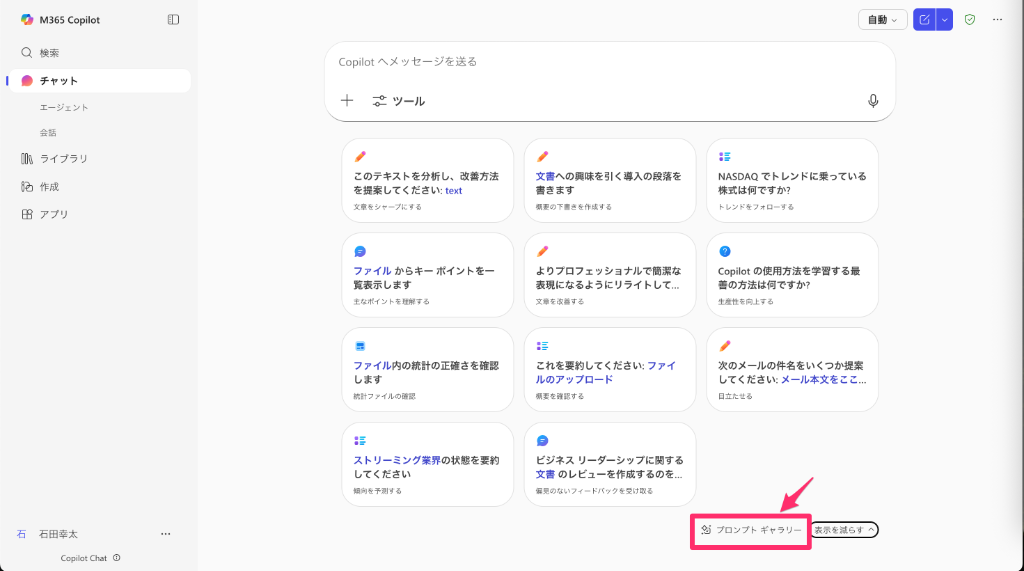Viewport: 1024px width, 571px height.
Task: Click the plus icon to add attachment
Action: click(x=347, y=101)
